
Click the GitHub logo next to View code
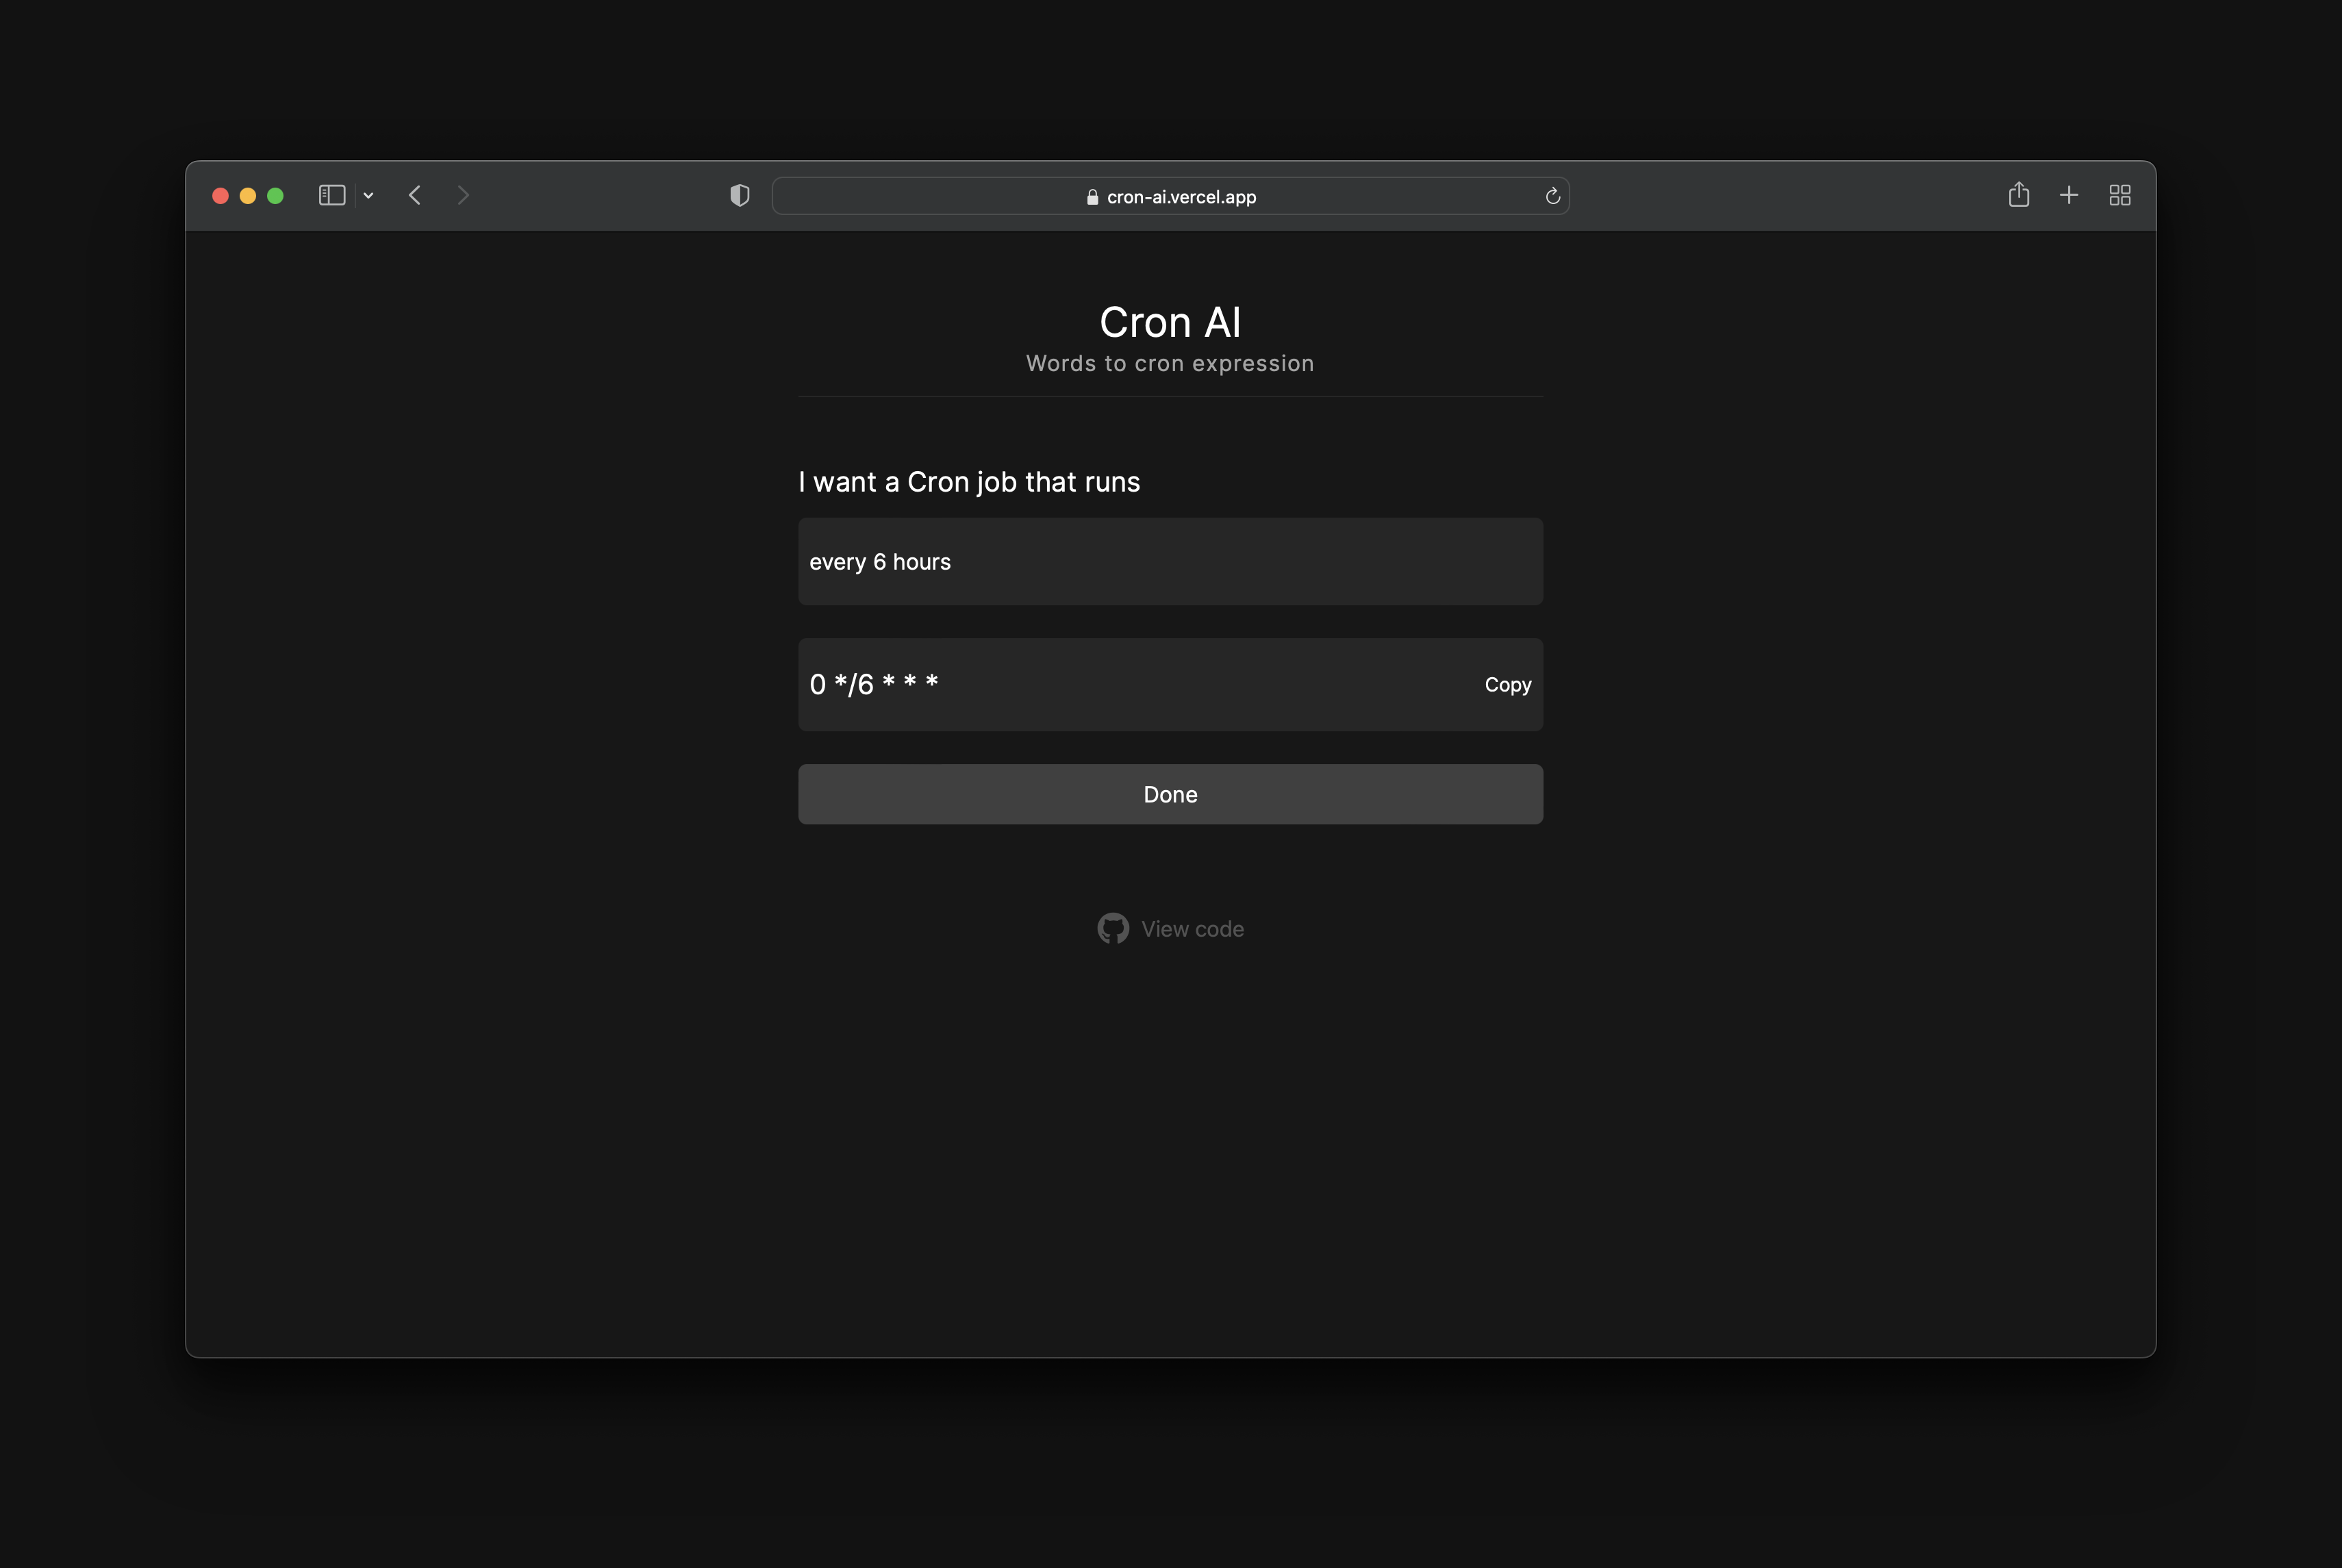[x=1112, y=928]
